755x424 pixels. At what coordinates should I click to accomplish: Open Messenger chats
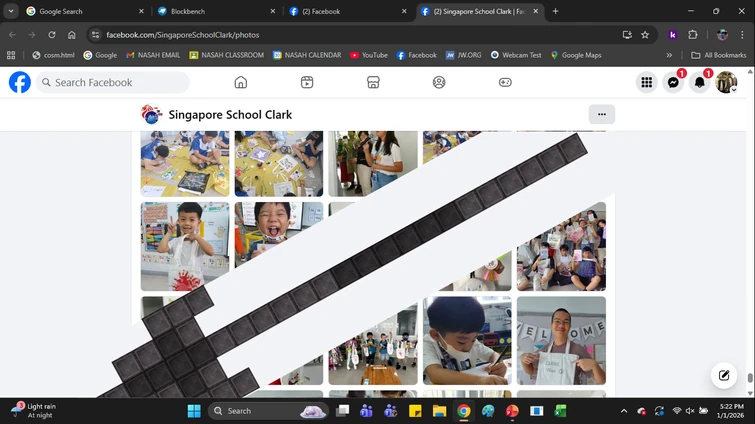tap(673, 82)
